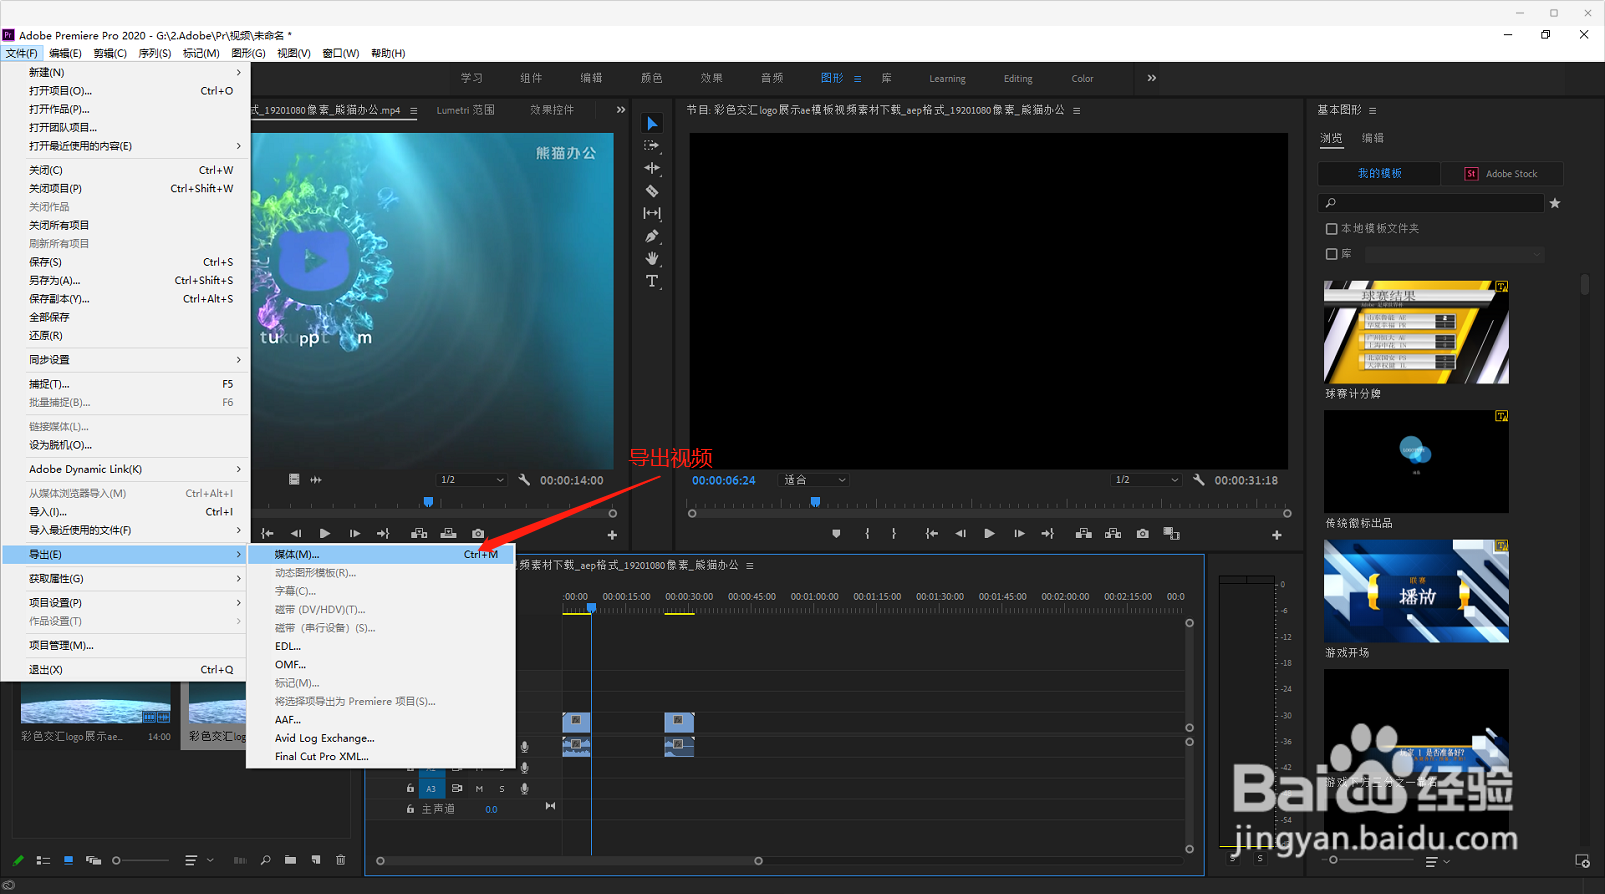Click Export Frame camera in source monitor
This screenshot has width=1605, height=894.
tap(478, 534)
